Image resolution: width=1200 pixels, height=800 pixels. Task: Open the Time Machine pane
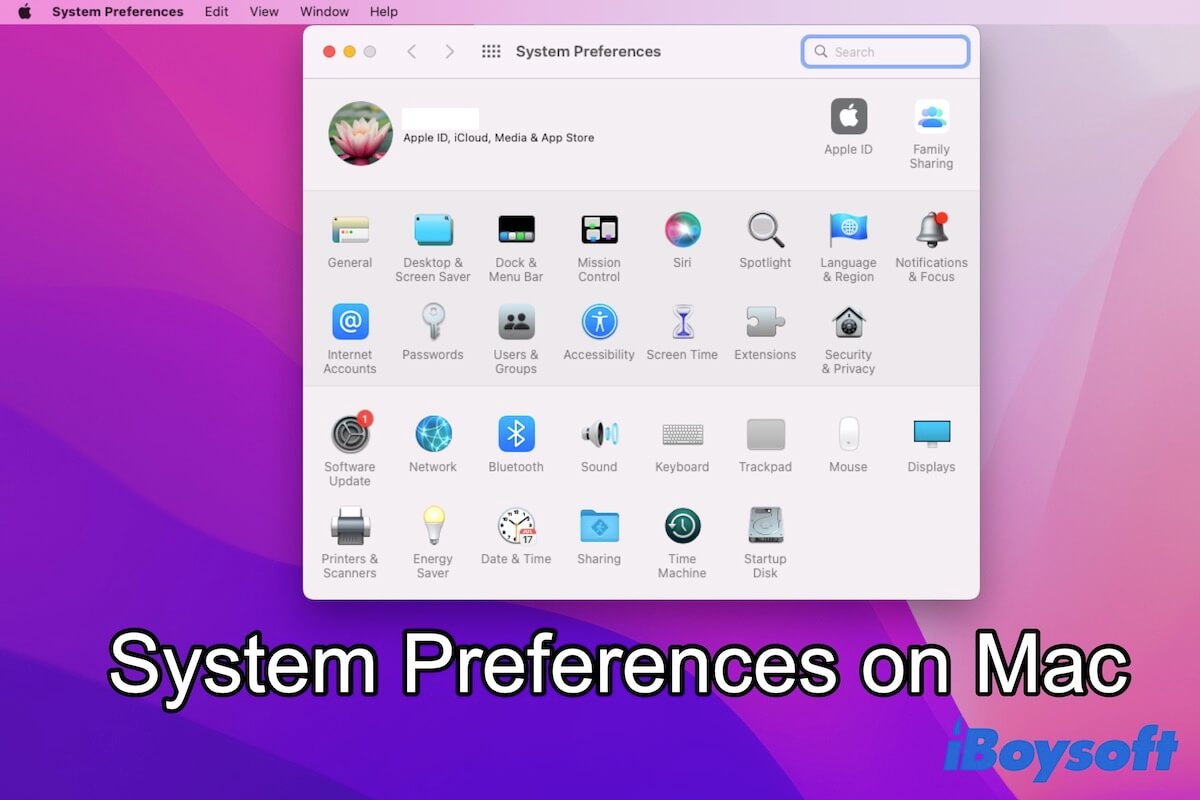[x=682, y=527]
